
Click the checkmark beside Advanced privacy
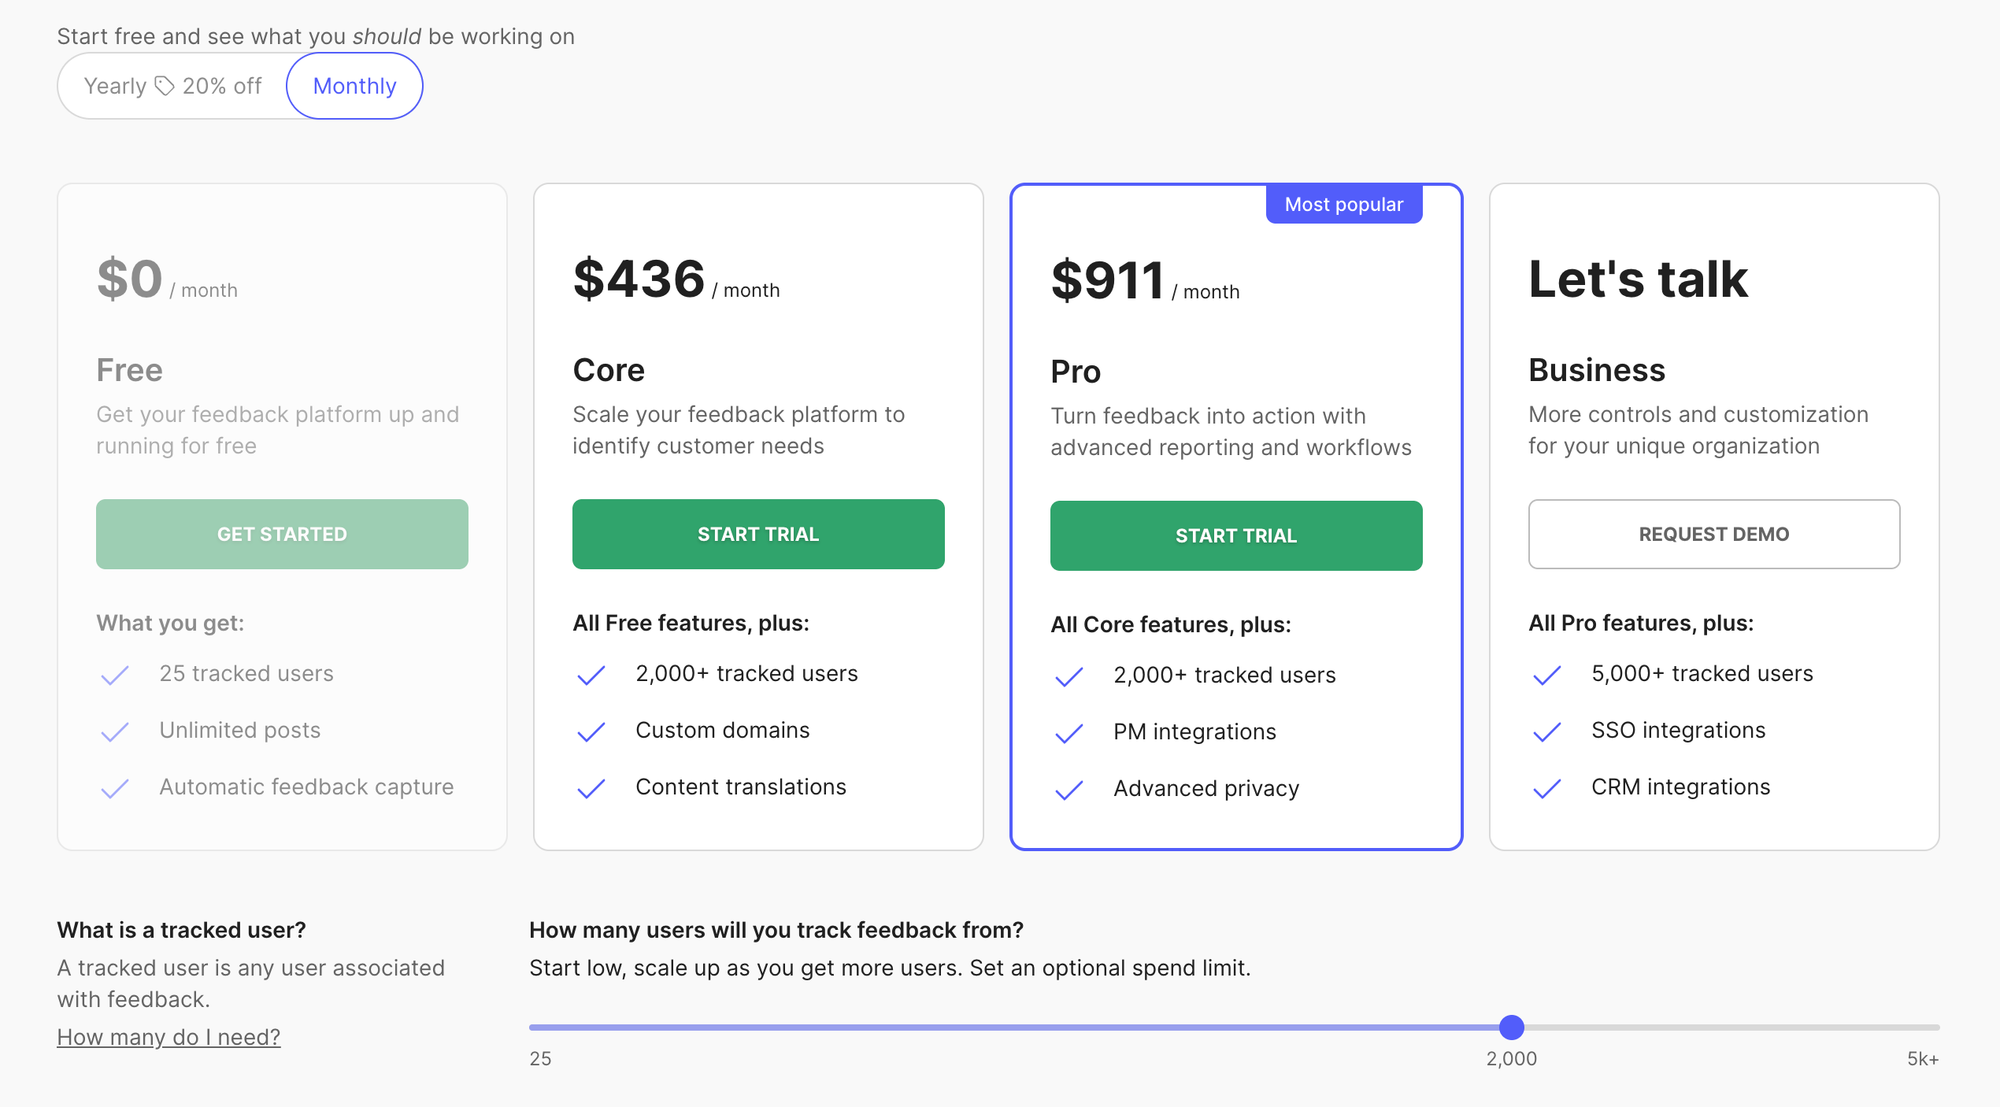1068,790
